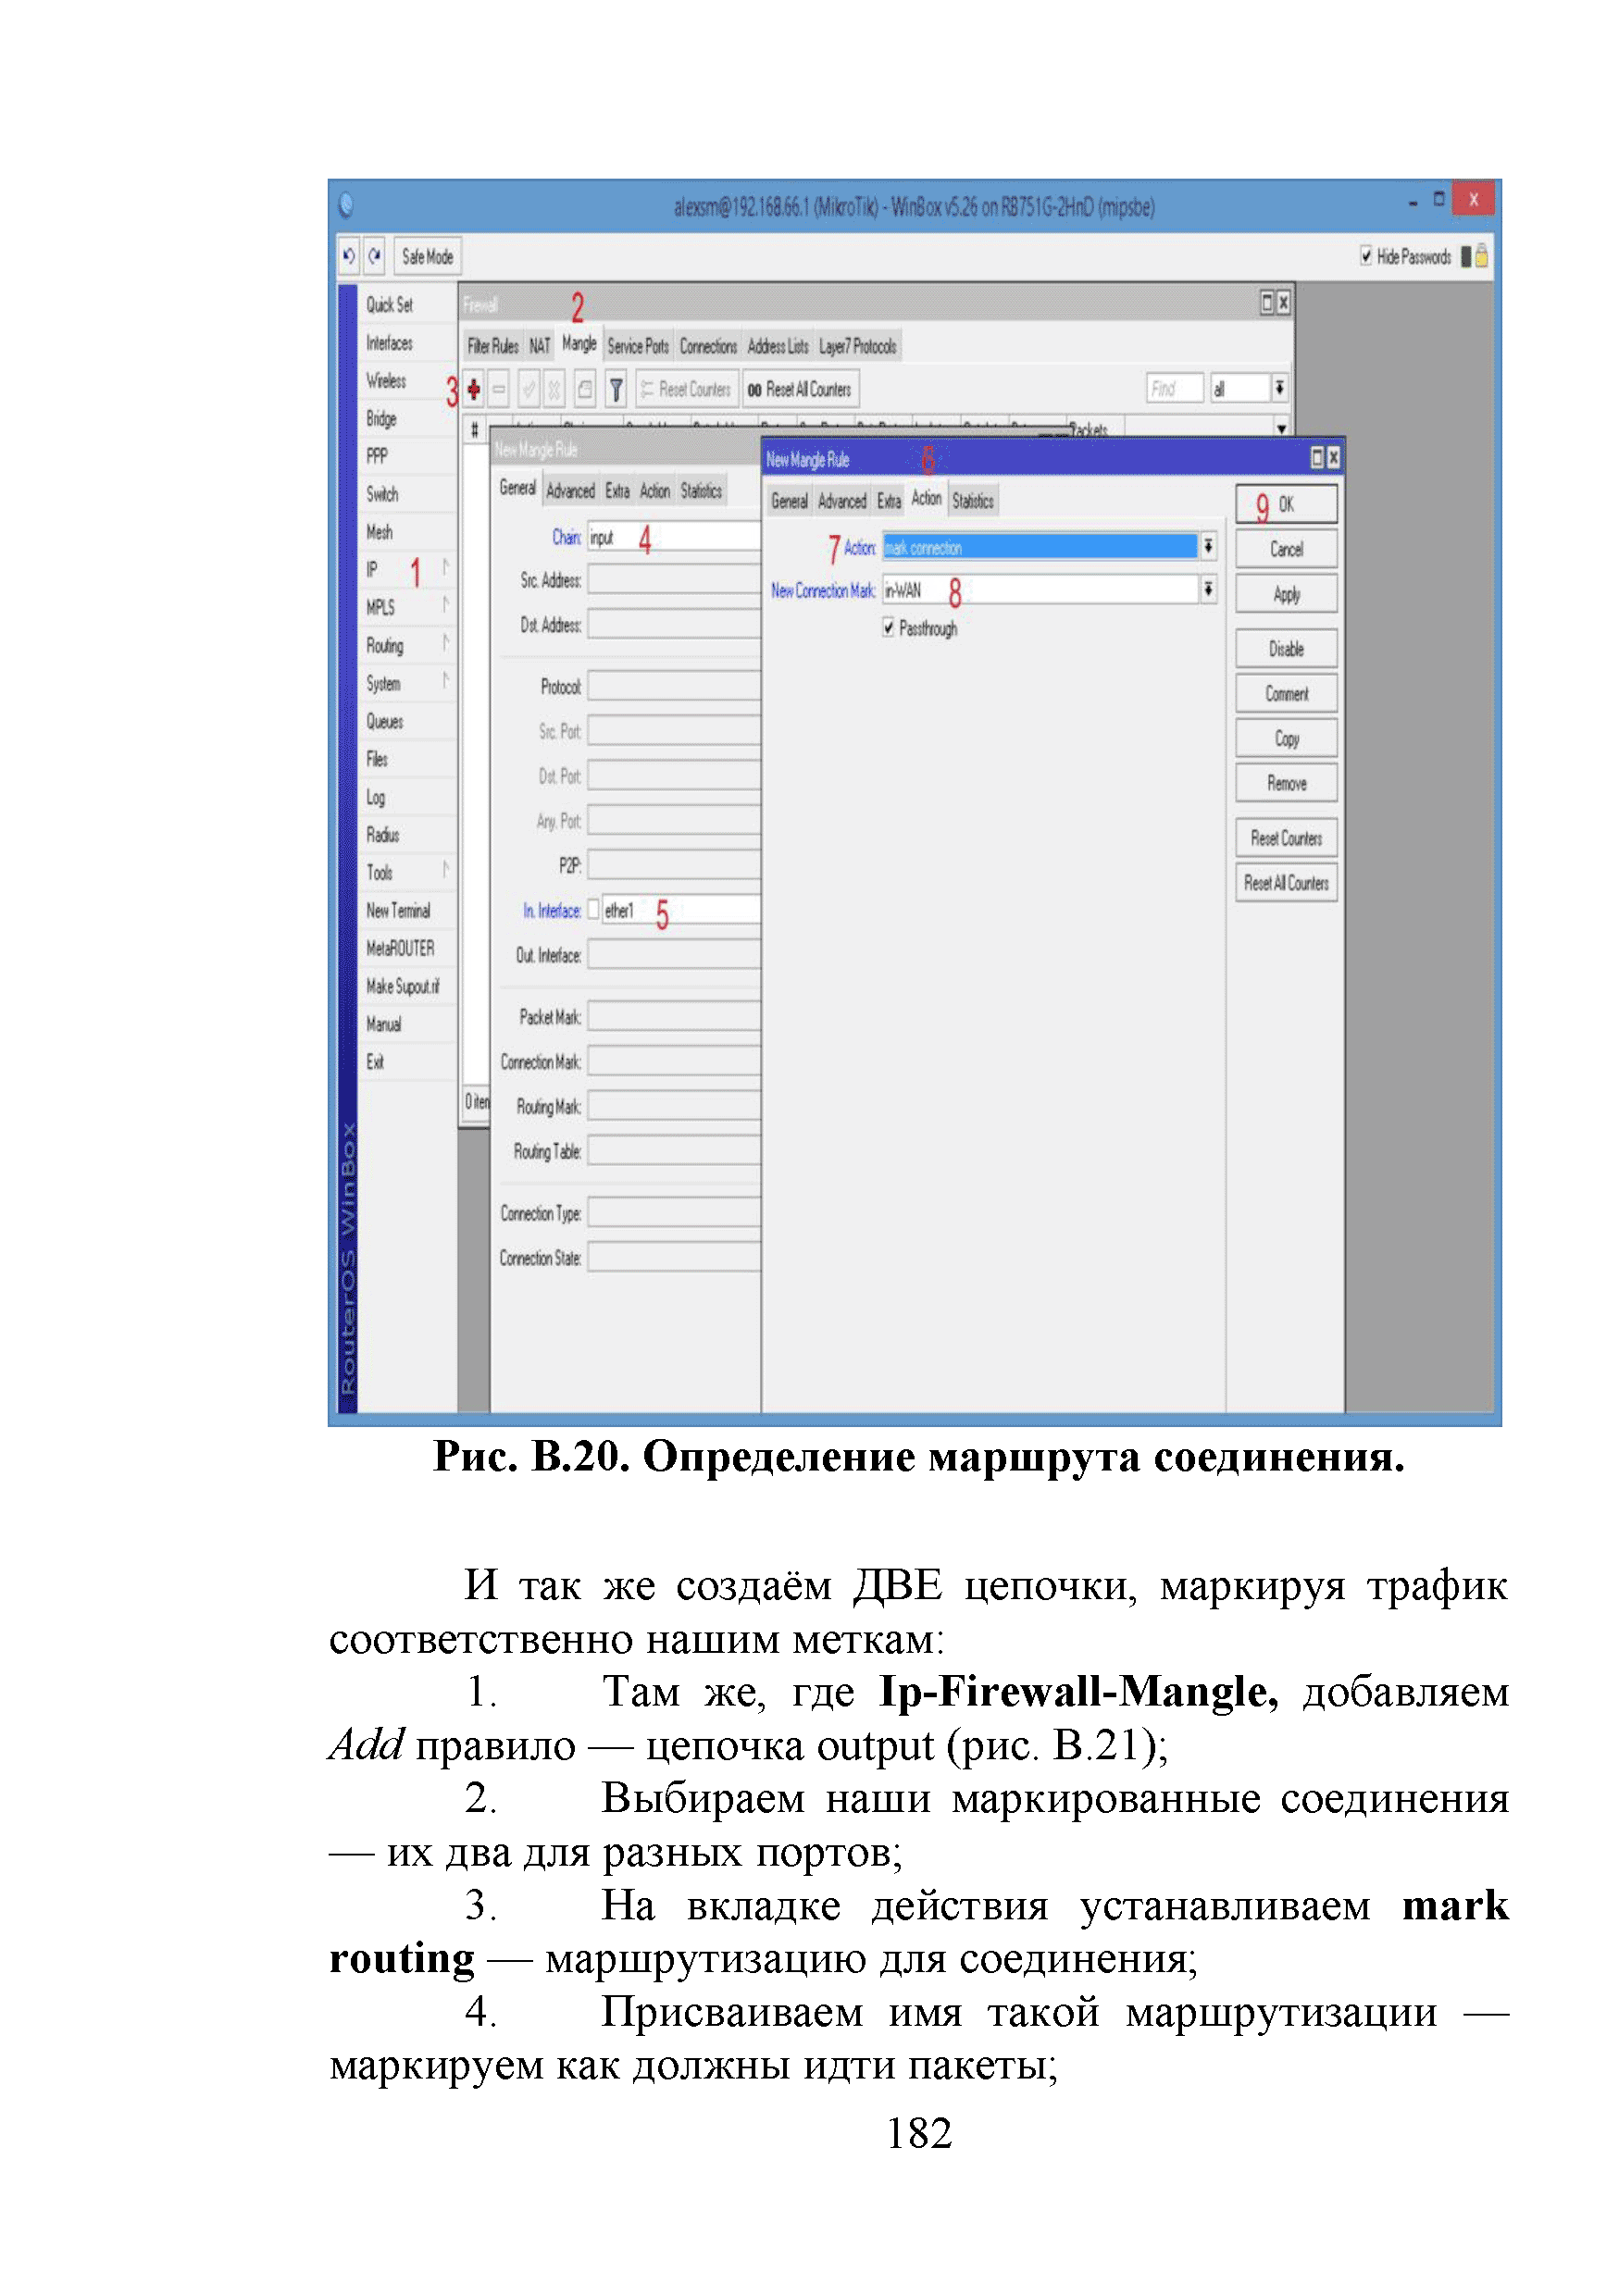Open the Action dropdown arrow
The image size is (1619, 2296).
[1208, 546]
